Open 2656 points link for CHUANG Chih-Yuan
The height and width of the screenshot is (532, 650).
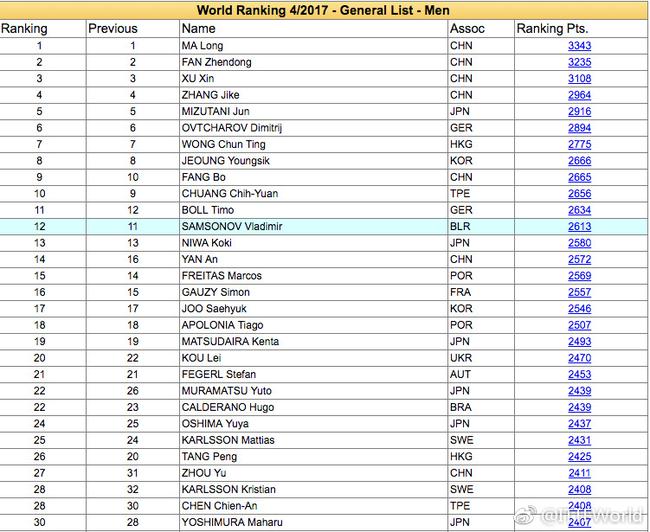pyautogui.click(x=579, y=194)
